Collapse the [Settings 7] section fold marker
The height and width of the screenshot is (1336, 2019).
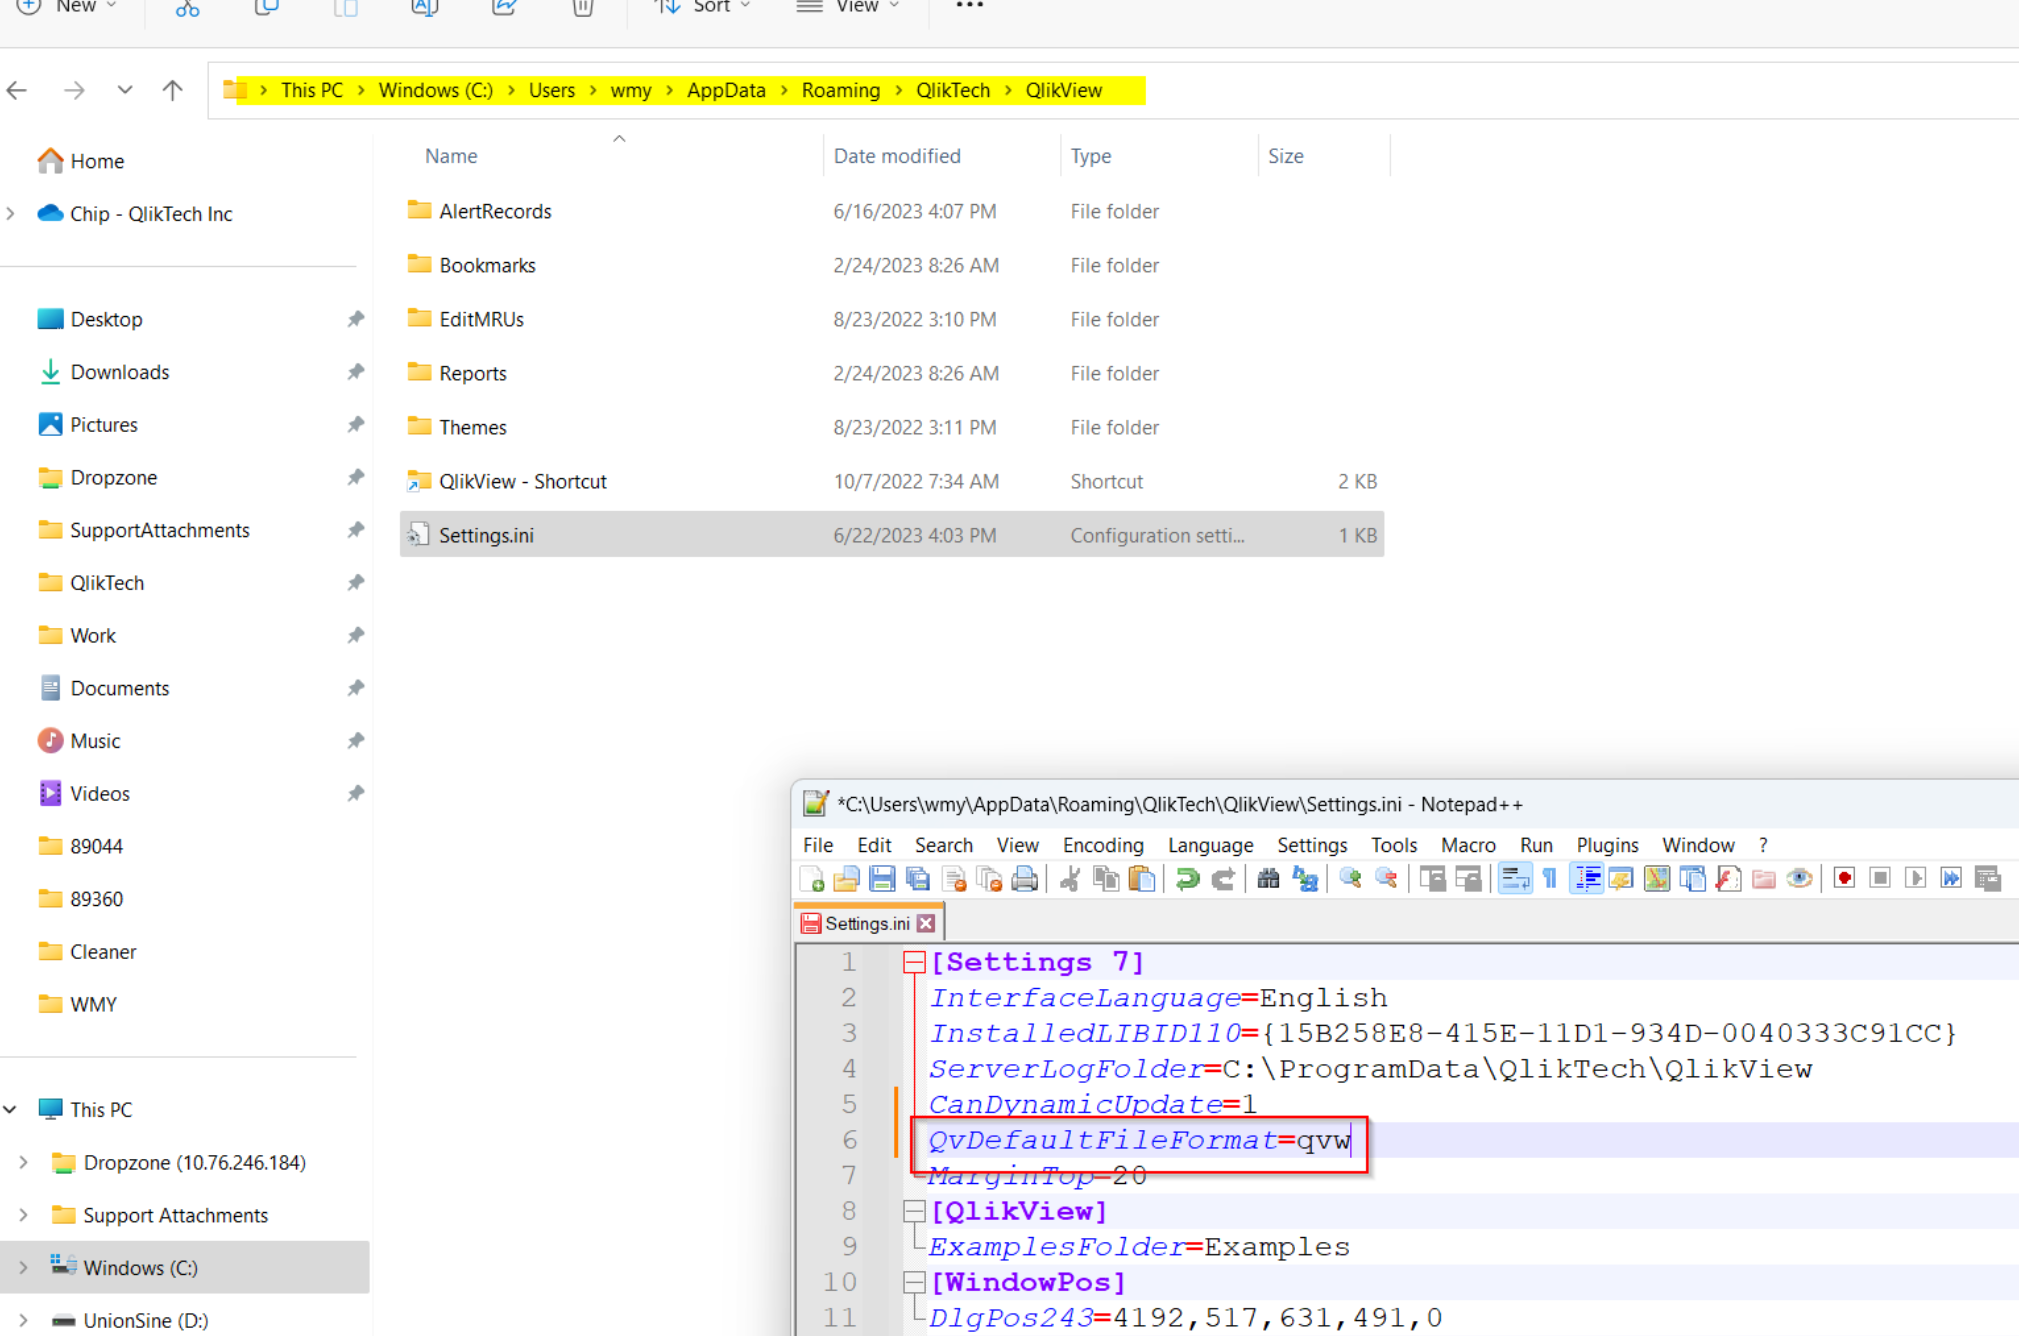(x=913, y=962)
